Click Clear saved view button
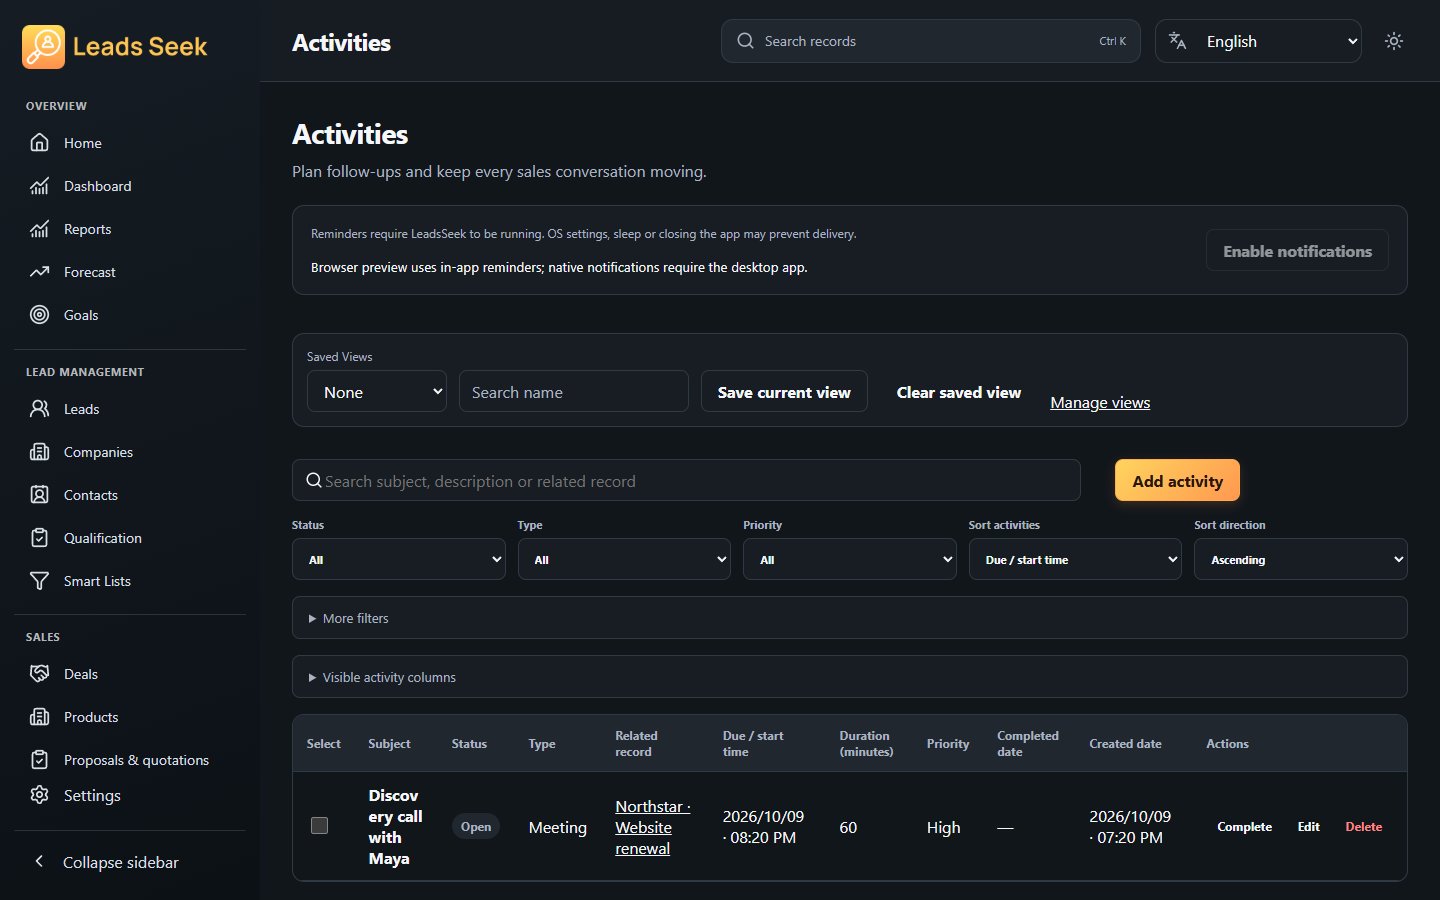The height and width of the screenshot is (900, 1440). point(959,392)
